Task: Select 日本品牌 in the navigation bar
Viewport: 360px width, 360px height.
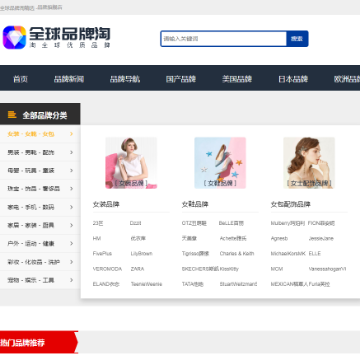Action: pos(293,79)
